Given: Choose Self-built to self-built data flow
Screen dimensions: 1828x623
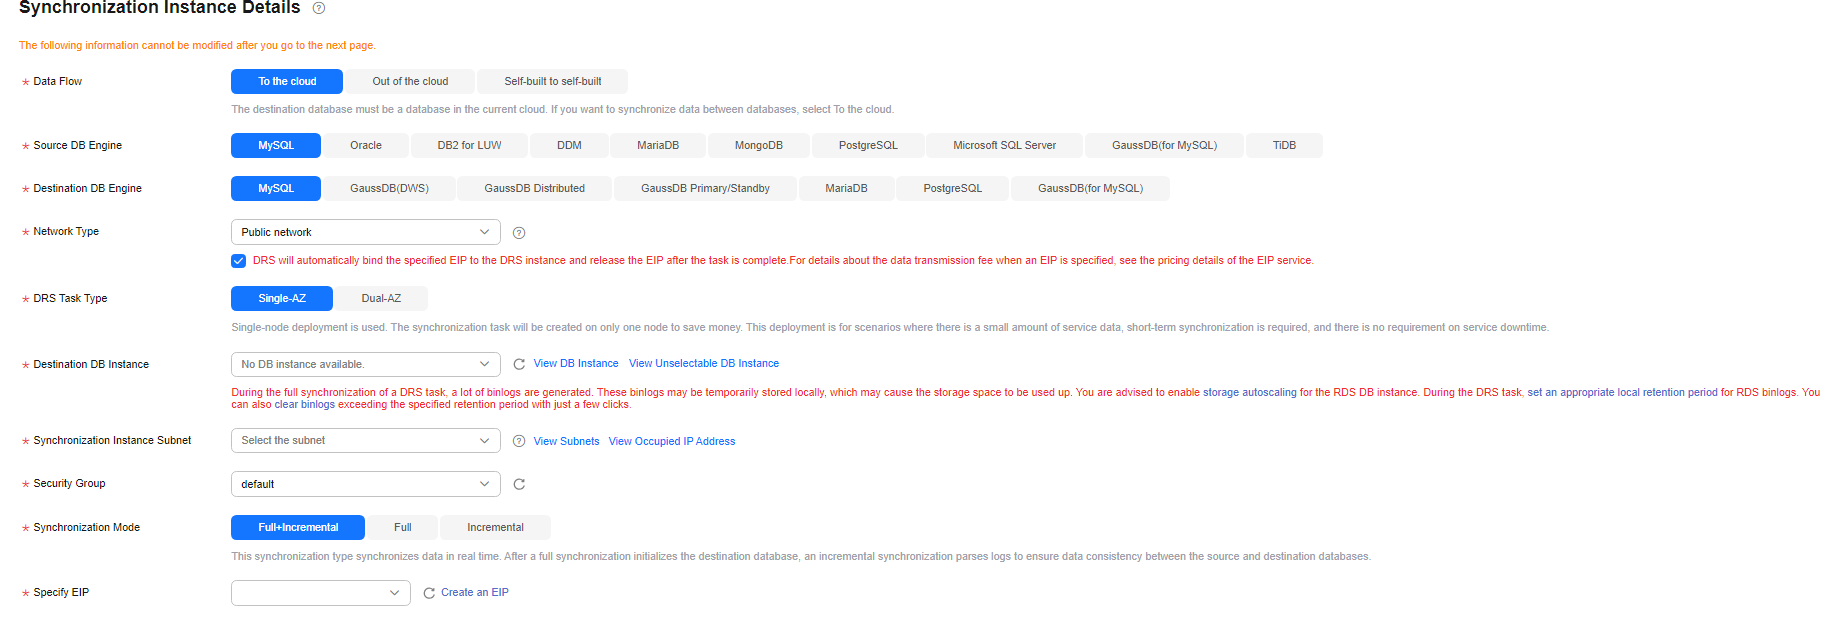Looking at the screenshot, I should [x=552, y=81].
